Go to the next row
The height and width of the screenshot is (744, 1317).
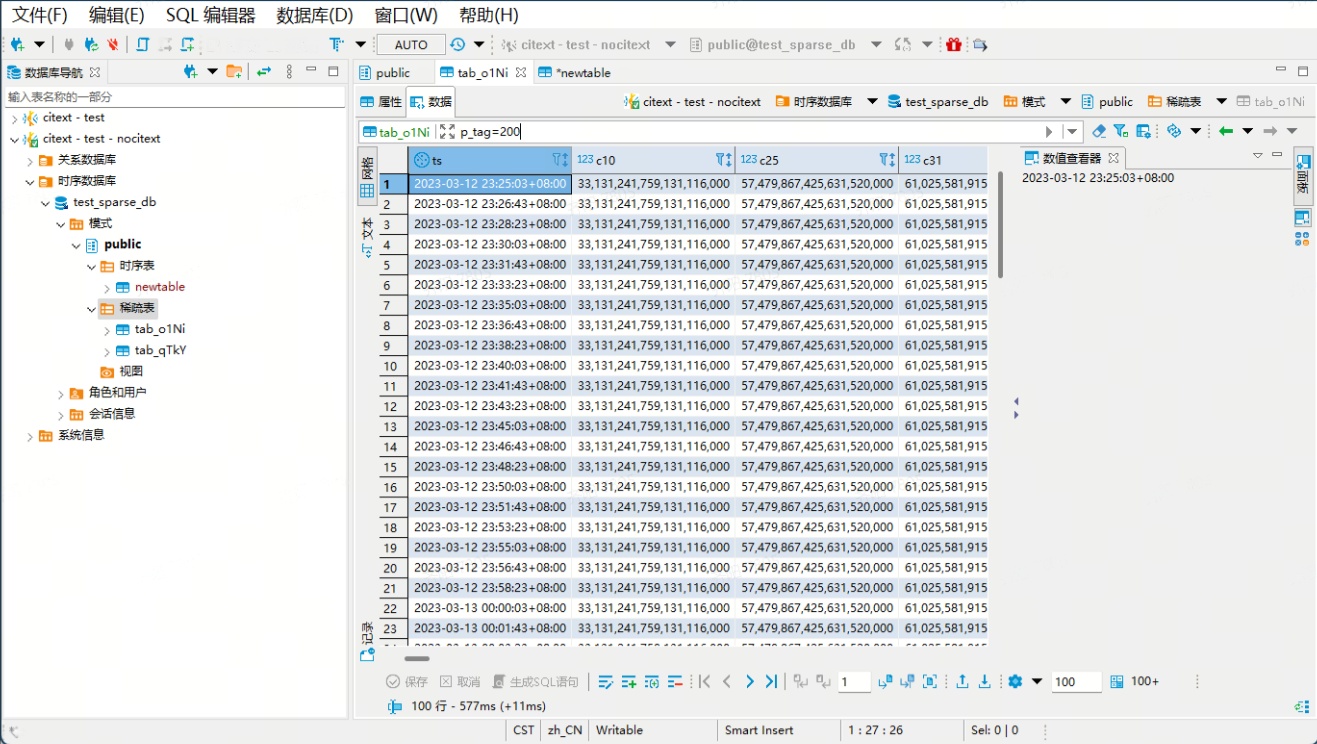click(x=750, y=682)
